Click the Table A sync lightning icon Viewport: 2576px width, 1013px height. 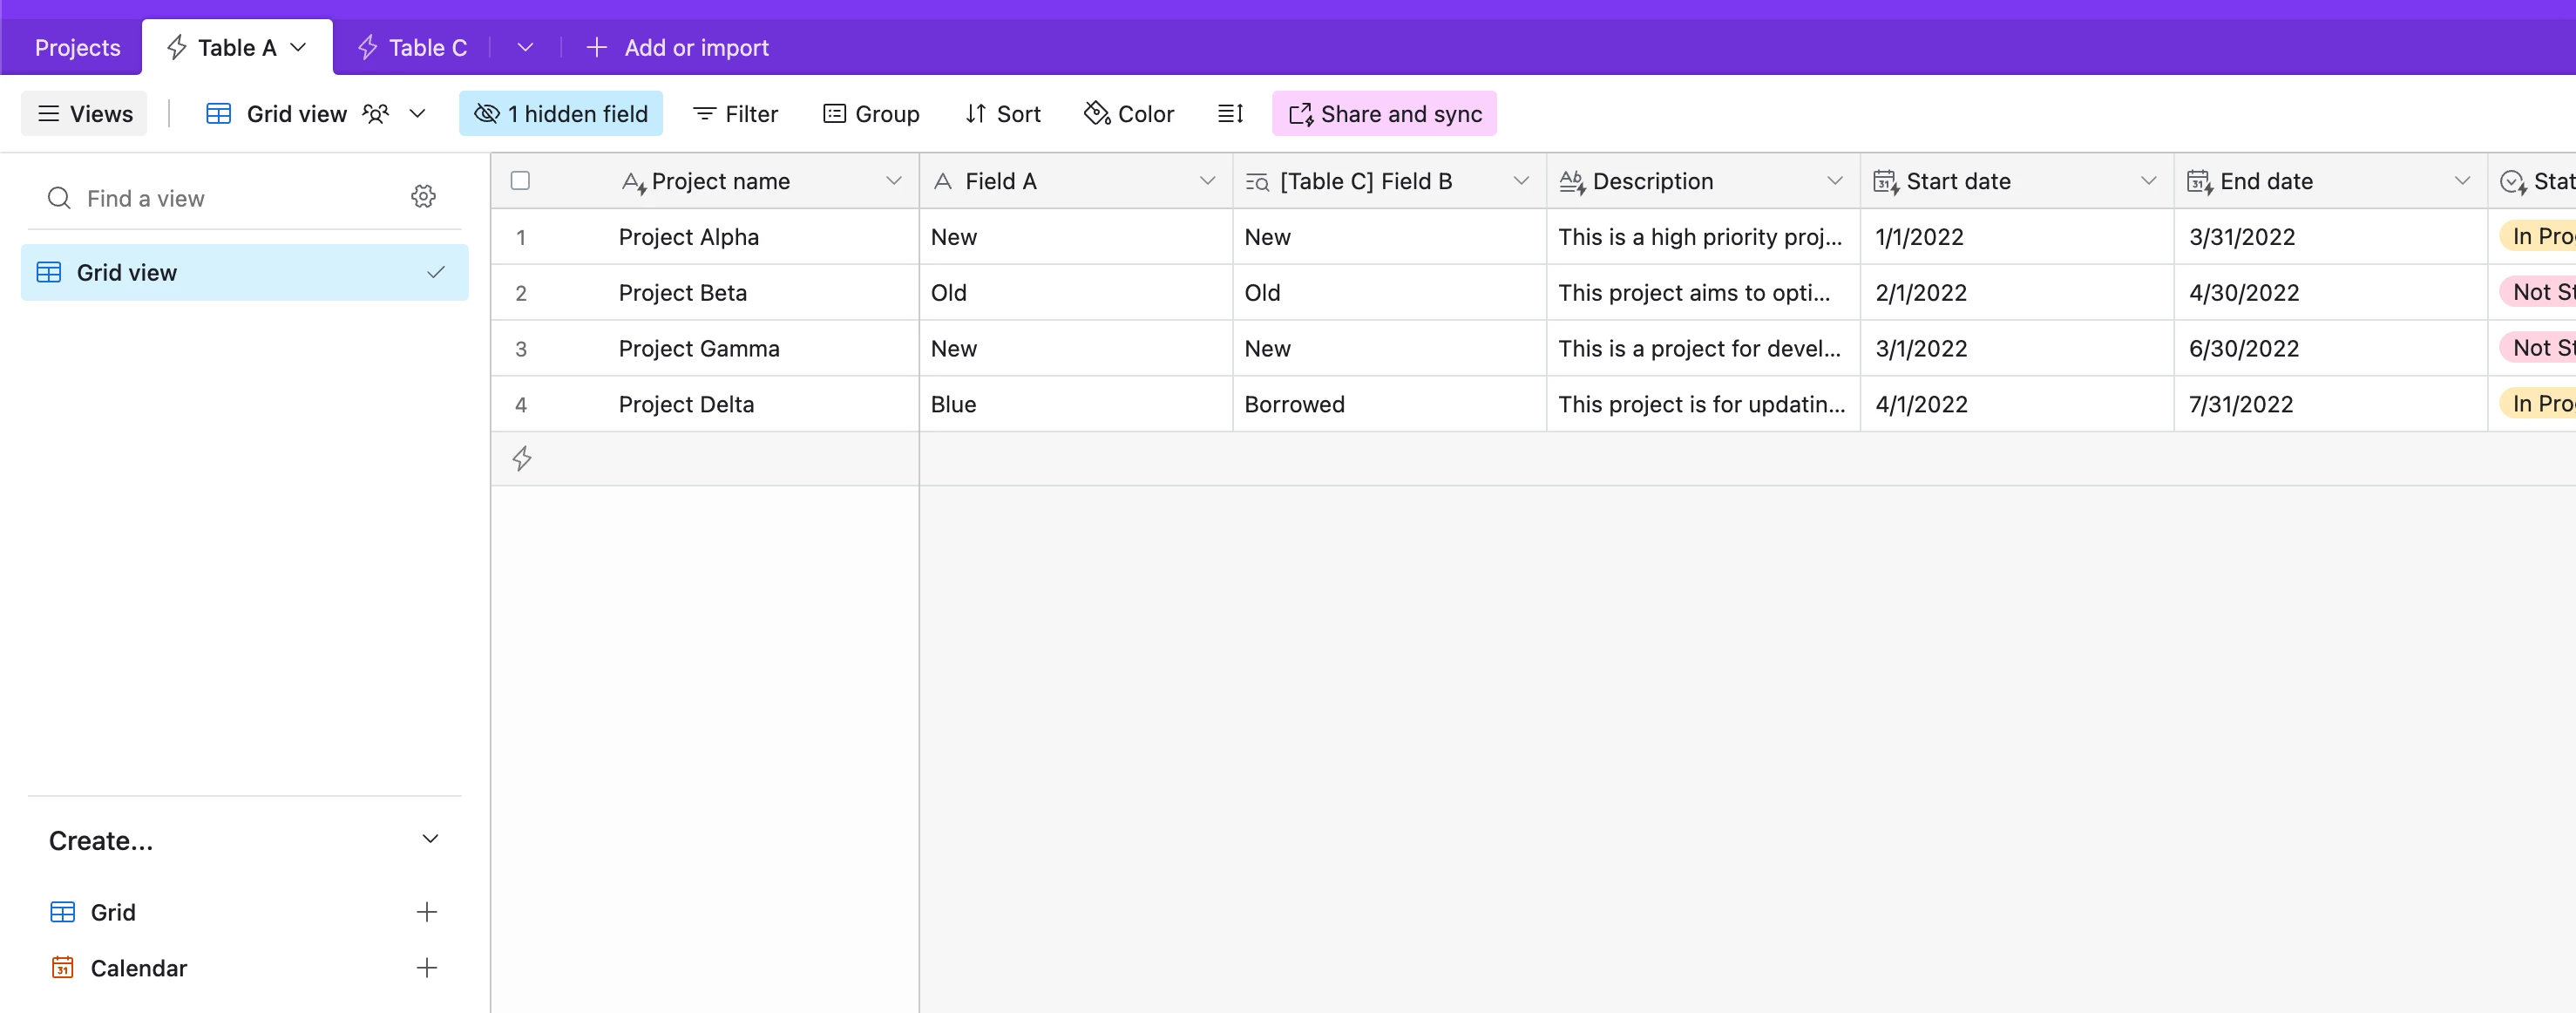point(176,47)
